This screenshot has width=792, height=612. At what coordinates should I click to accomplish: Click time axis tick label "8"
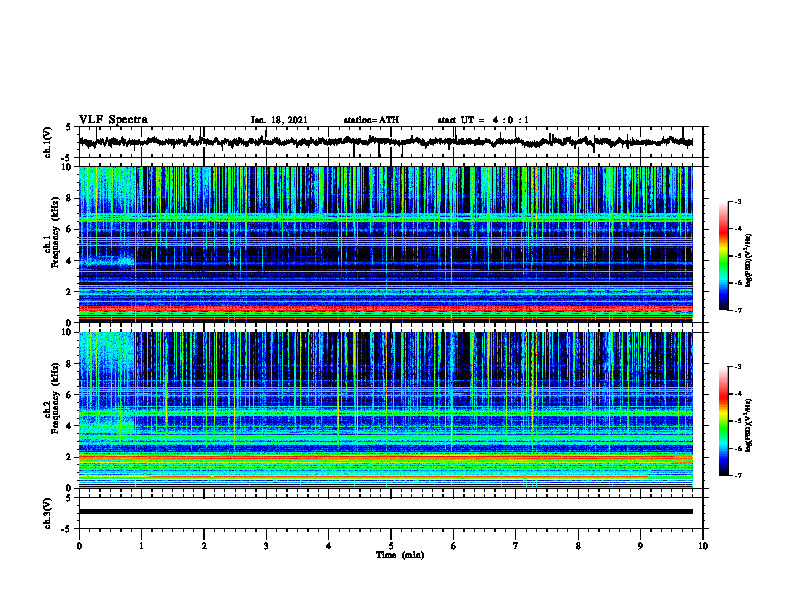tap(578, 546)
